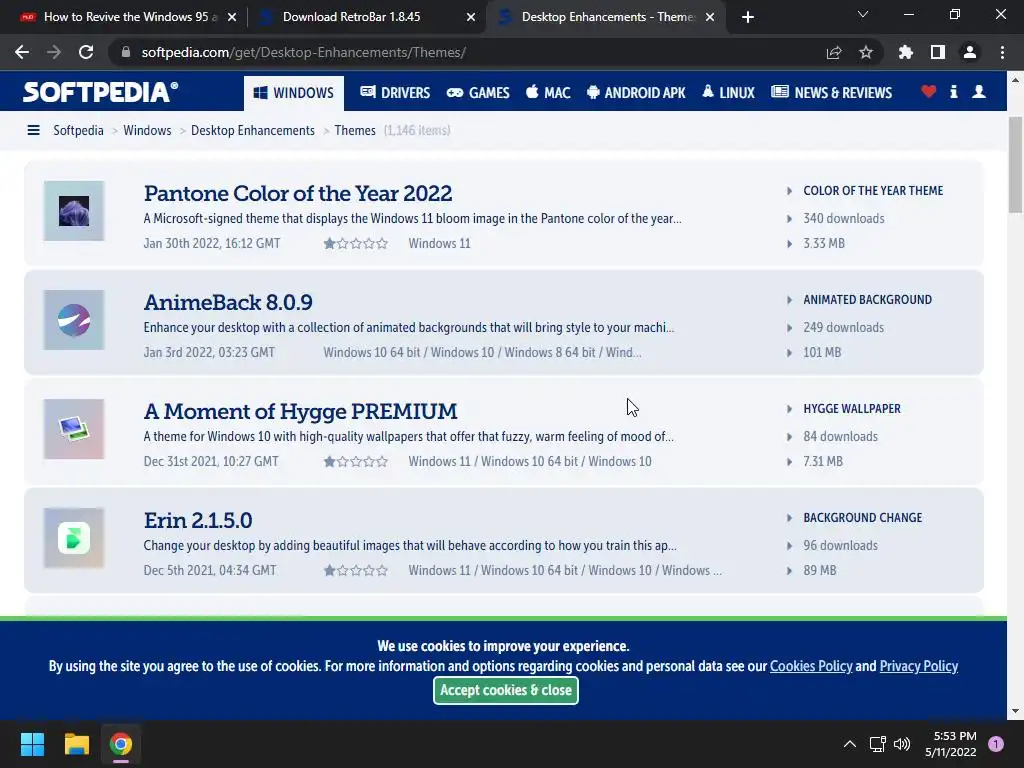Open the Privacy Policy link
The height and width of the screenshot is (768, 1024).
point(919,666)
